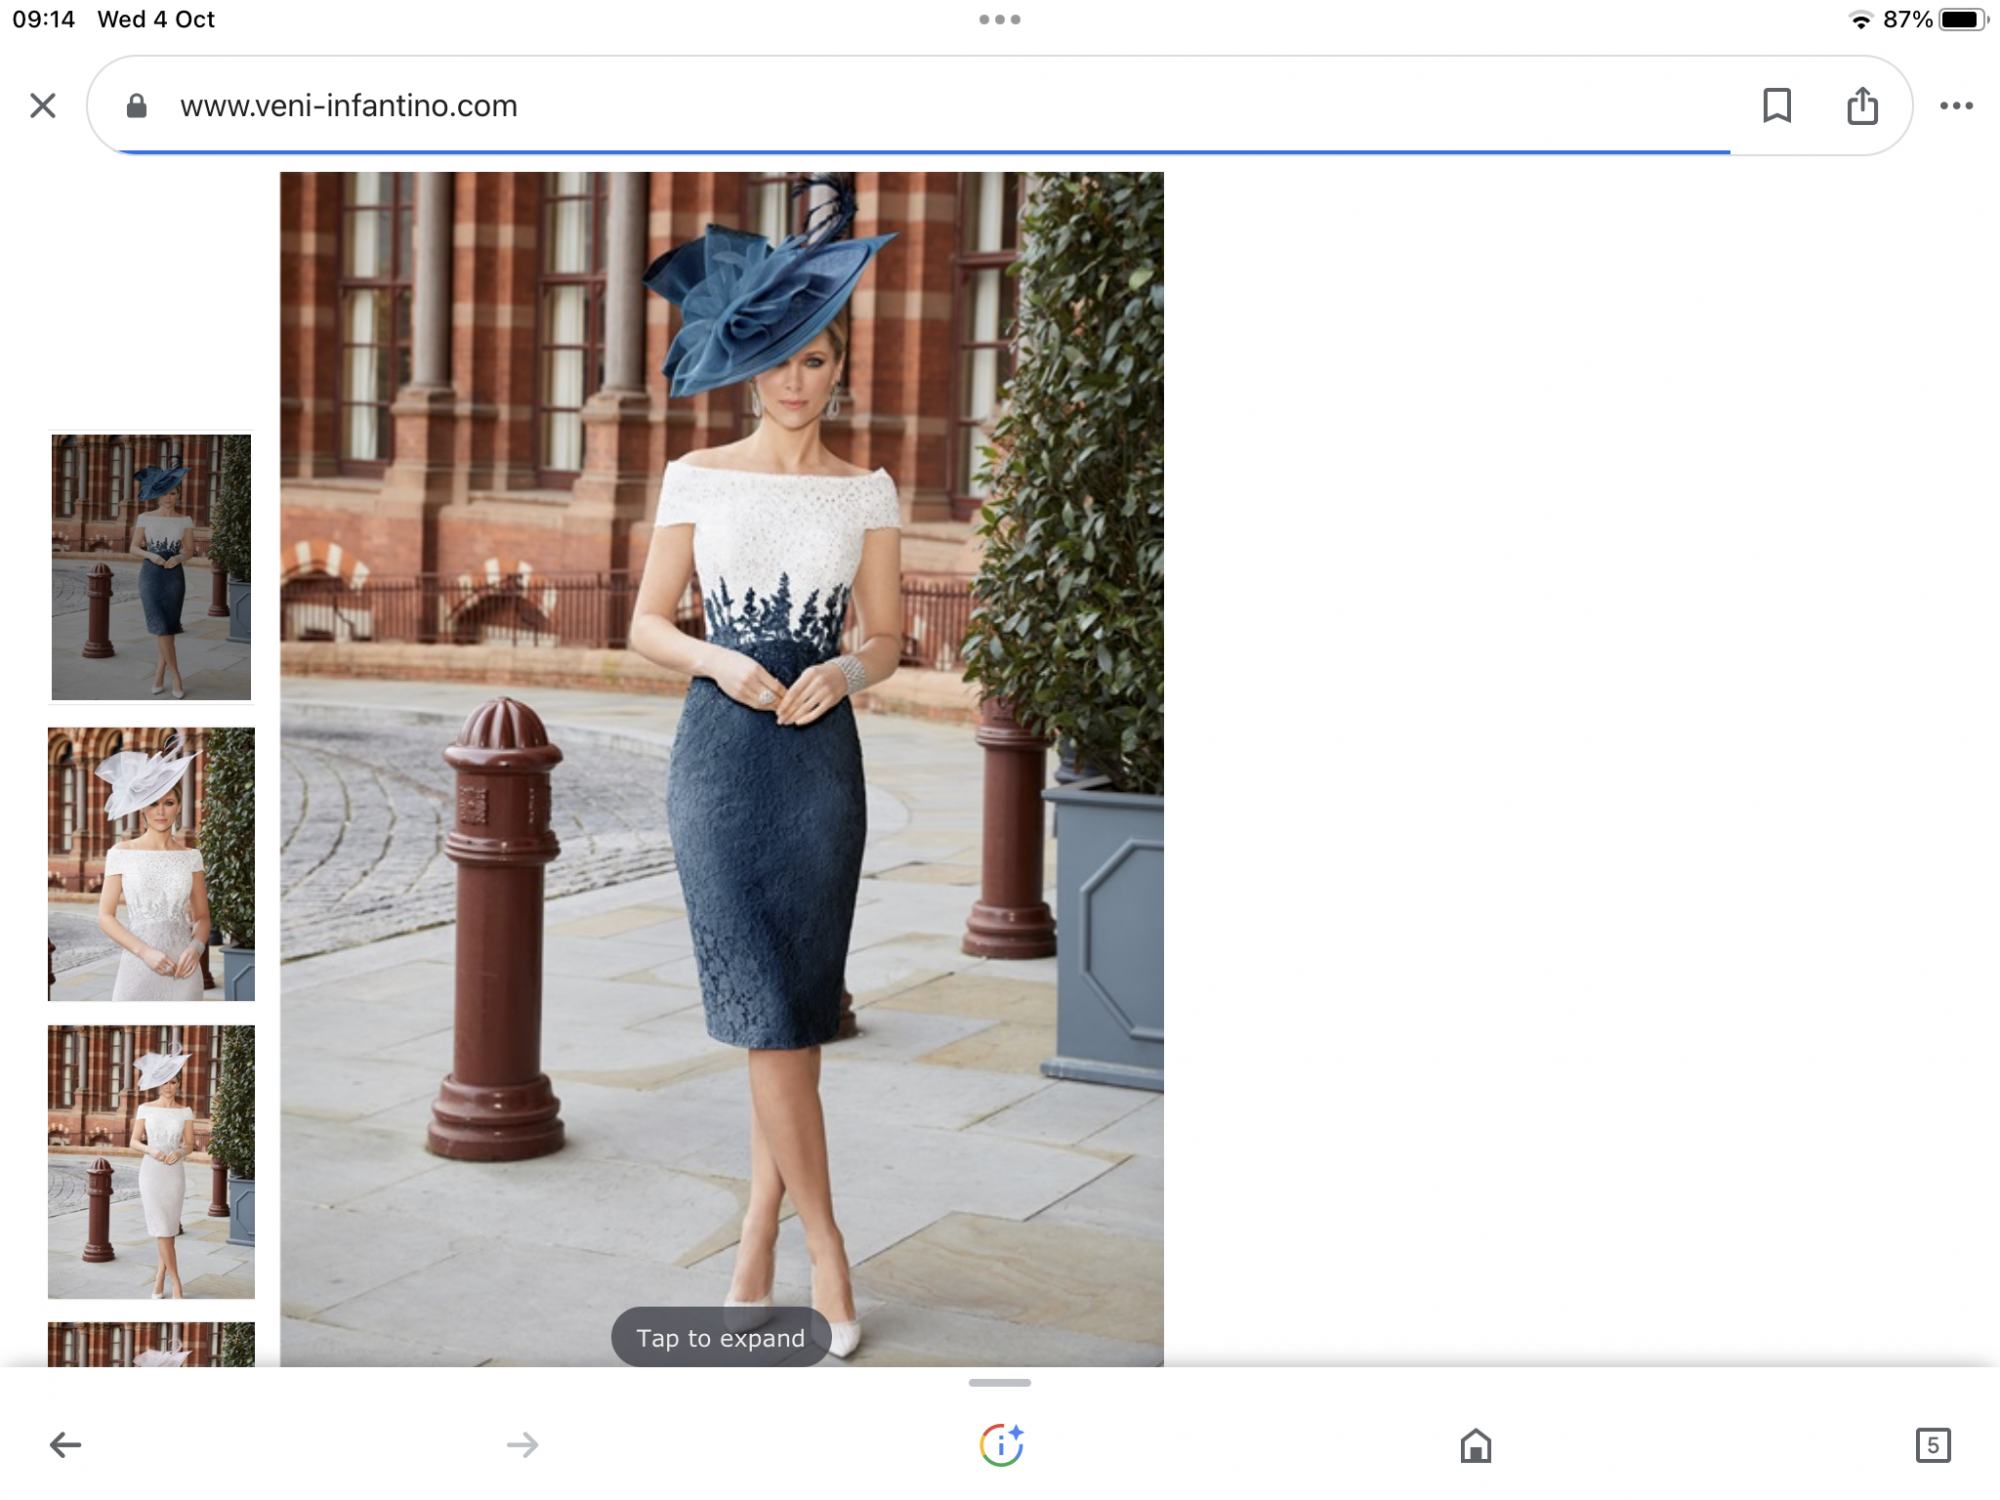This screenshot has height=1500, width=2000.
Task: Select the full-length ivory dress thumbnail
Action: 151,1162
